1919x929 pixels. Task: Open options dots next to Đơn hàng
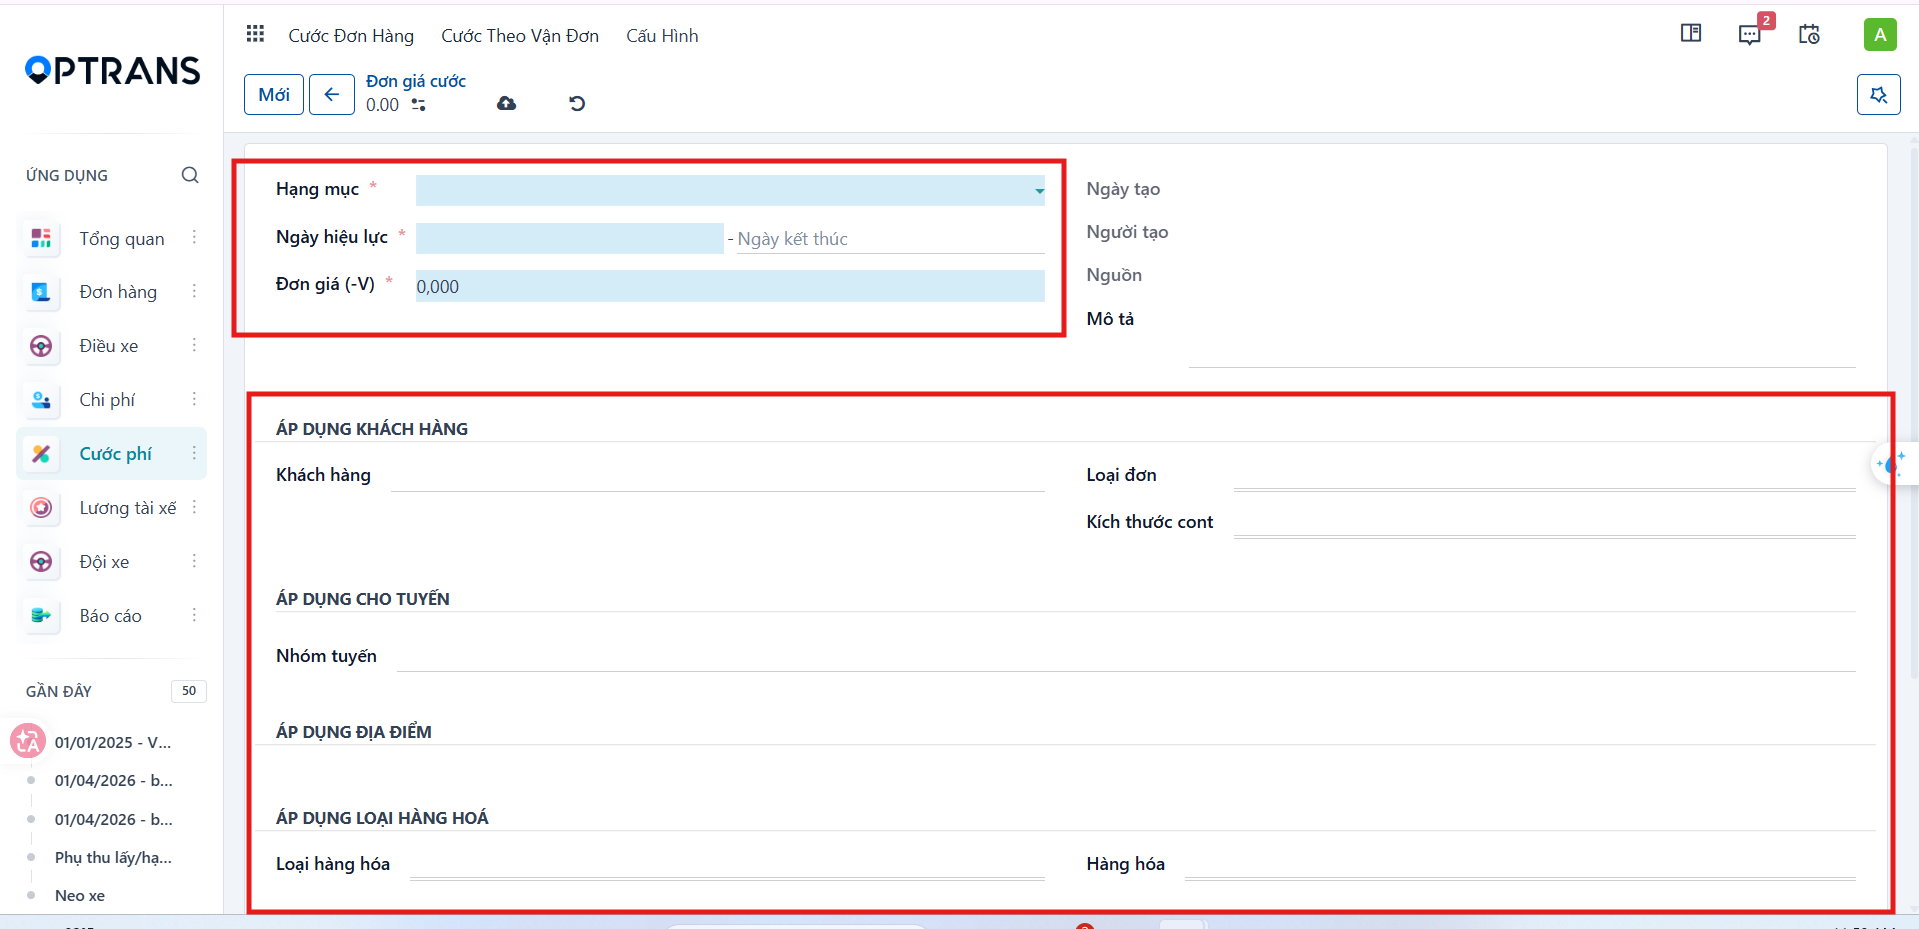(x=194, y=291)
